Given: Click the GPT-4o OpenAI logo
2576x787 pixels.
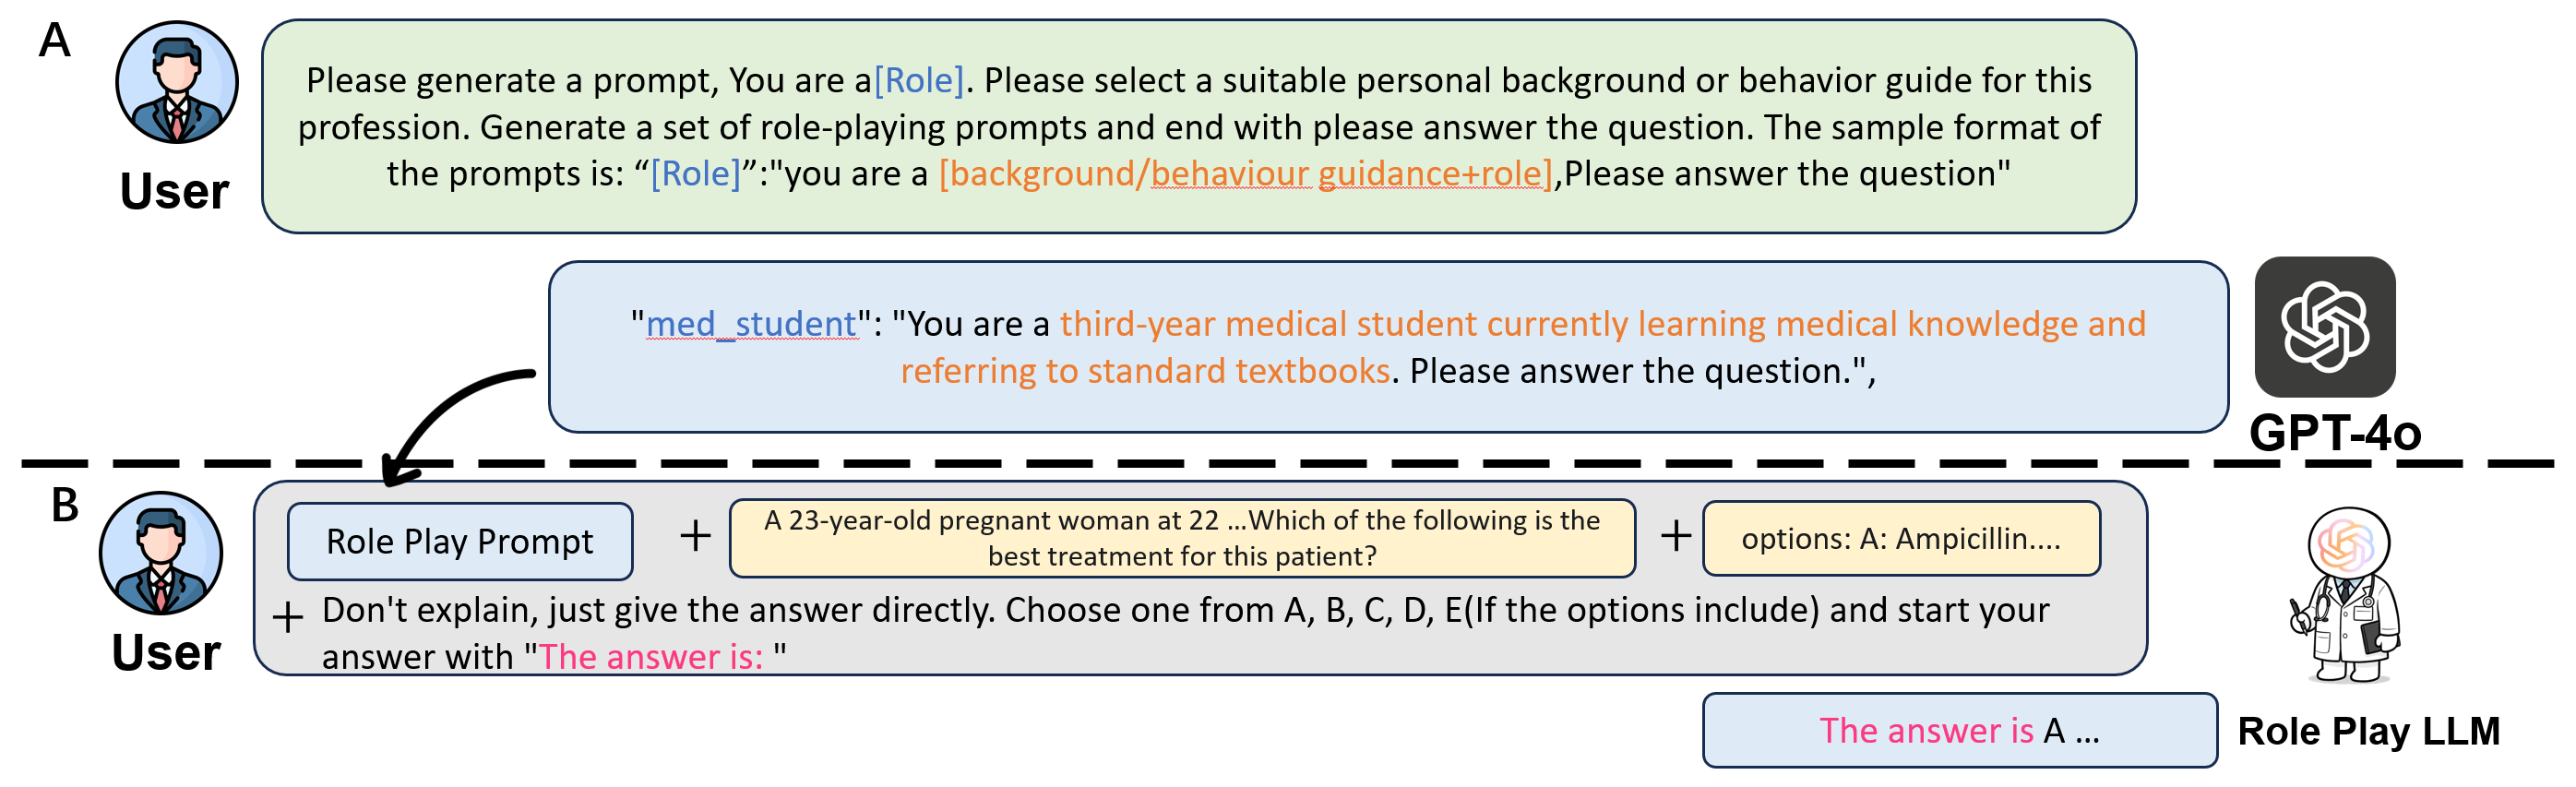Looking at the screenshot, I should (2324, 326).
